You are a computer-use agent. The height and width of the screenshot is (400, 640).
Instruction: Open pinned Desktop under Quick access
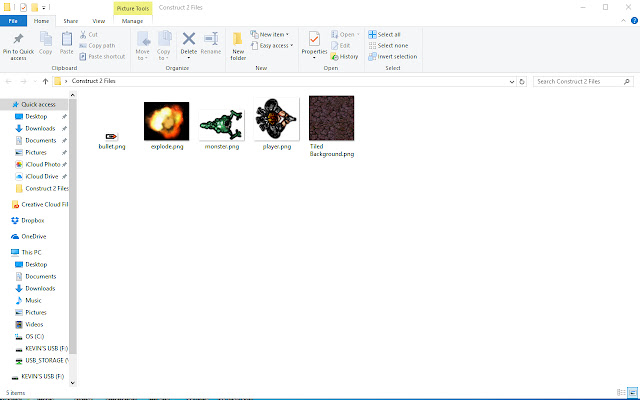pyautogui.click(x=36, y=116)
